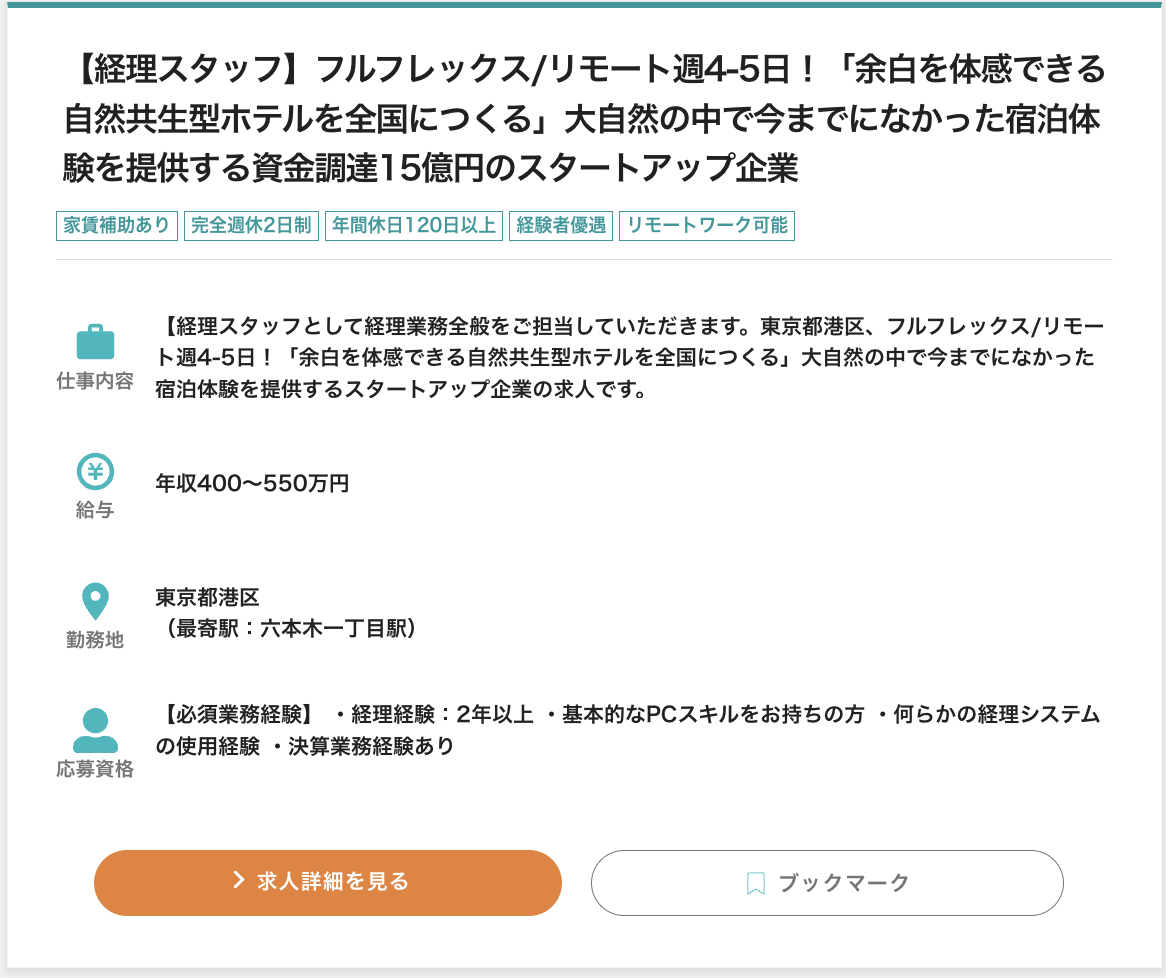Bookmark this job with ブックマーク button
Screen dimensions: 1166x978
coord(827,883)
